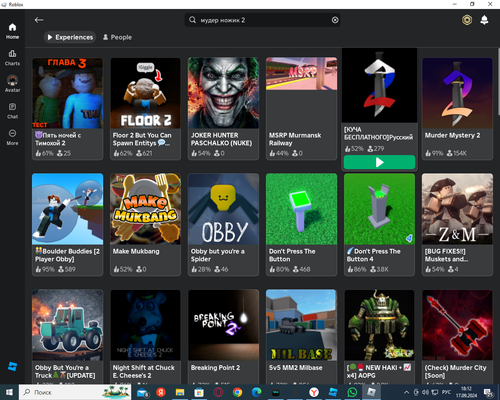500x400 pixels.
Task: Open Yandex Browser from taskbar
Action: (x=314, y=392)
